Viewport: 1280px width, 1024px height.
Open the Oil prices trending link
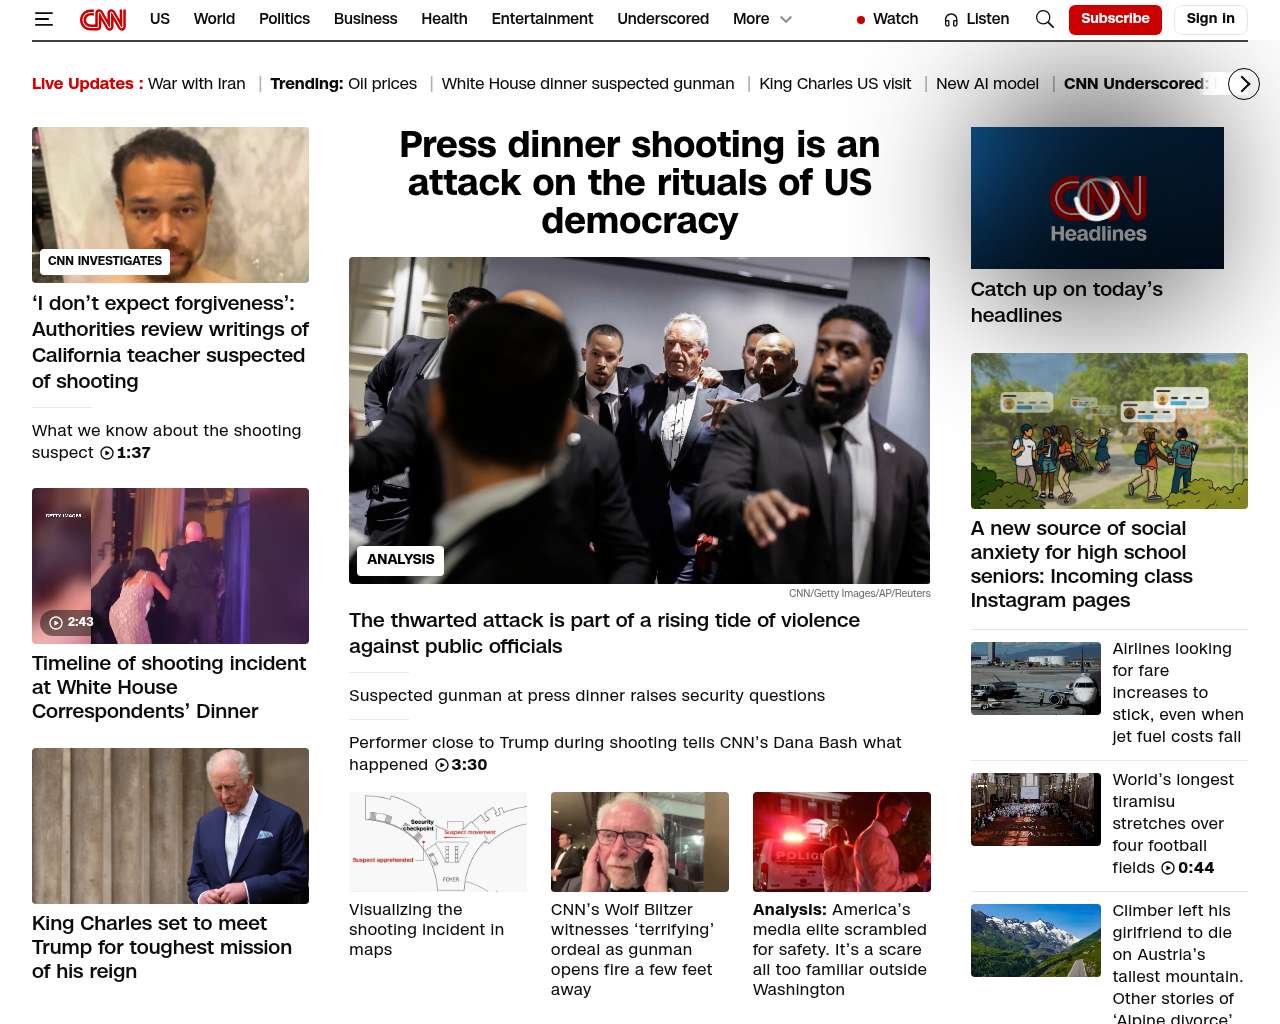(382, 84)
